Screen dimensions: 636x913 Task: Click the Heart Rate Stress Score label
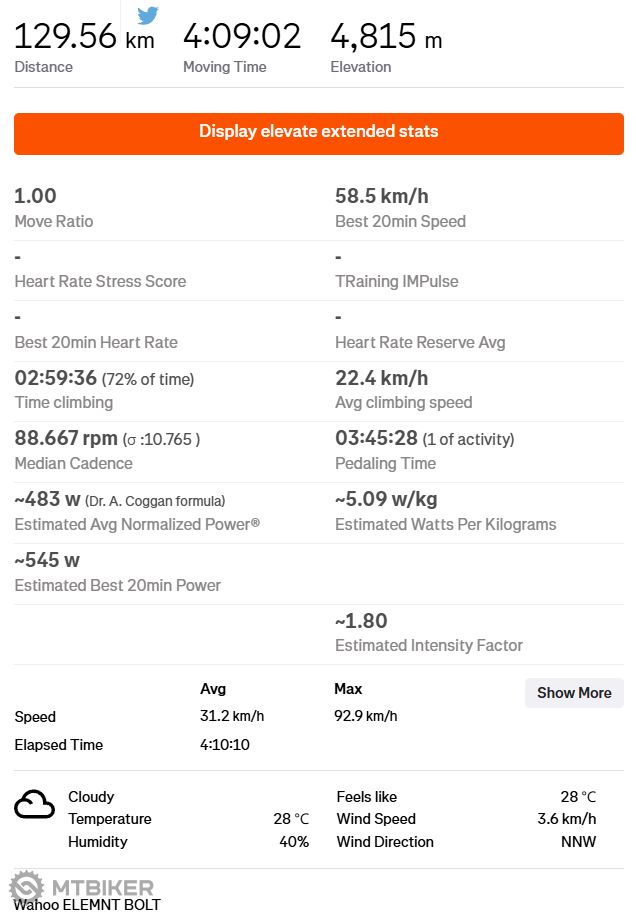(100, 282)
